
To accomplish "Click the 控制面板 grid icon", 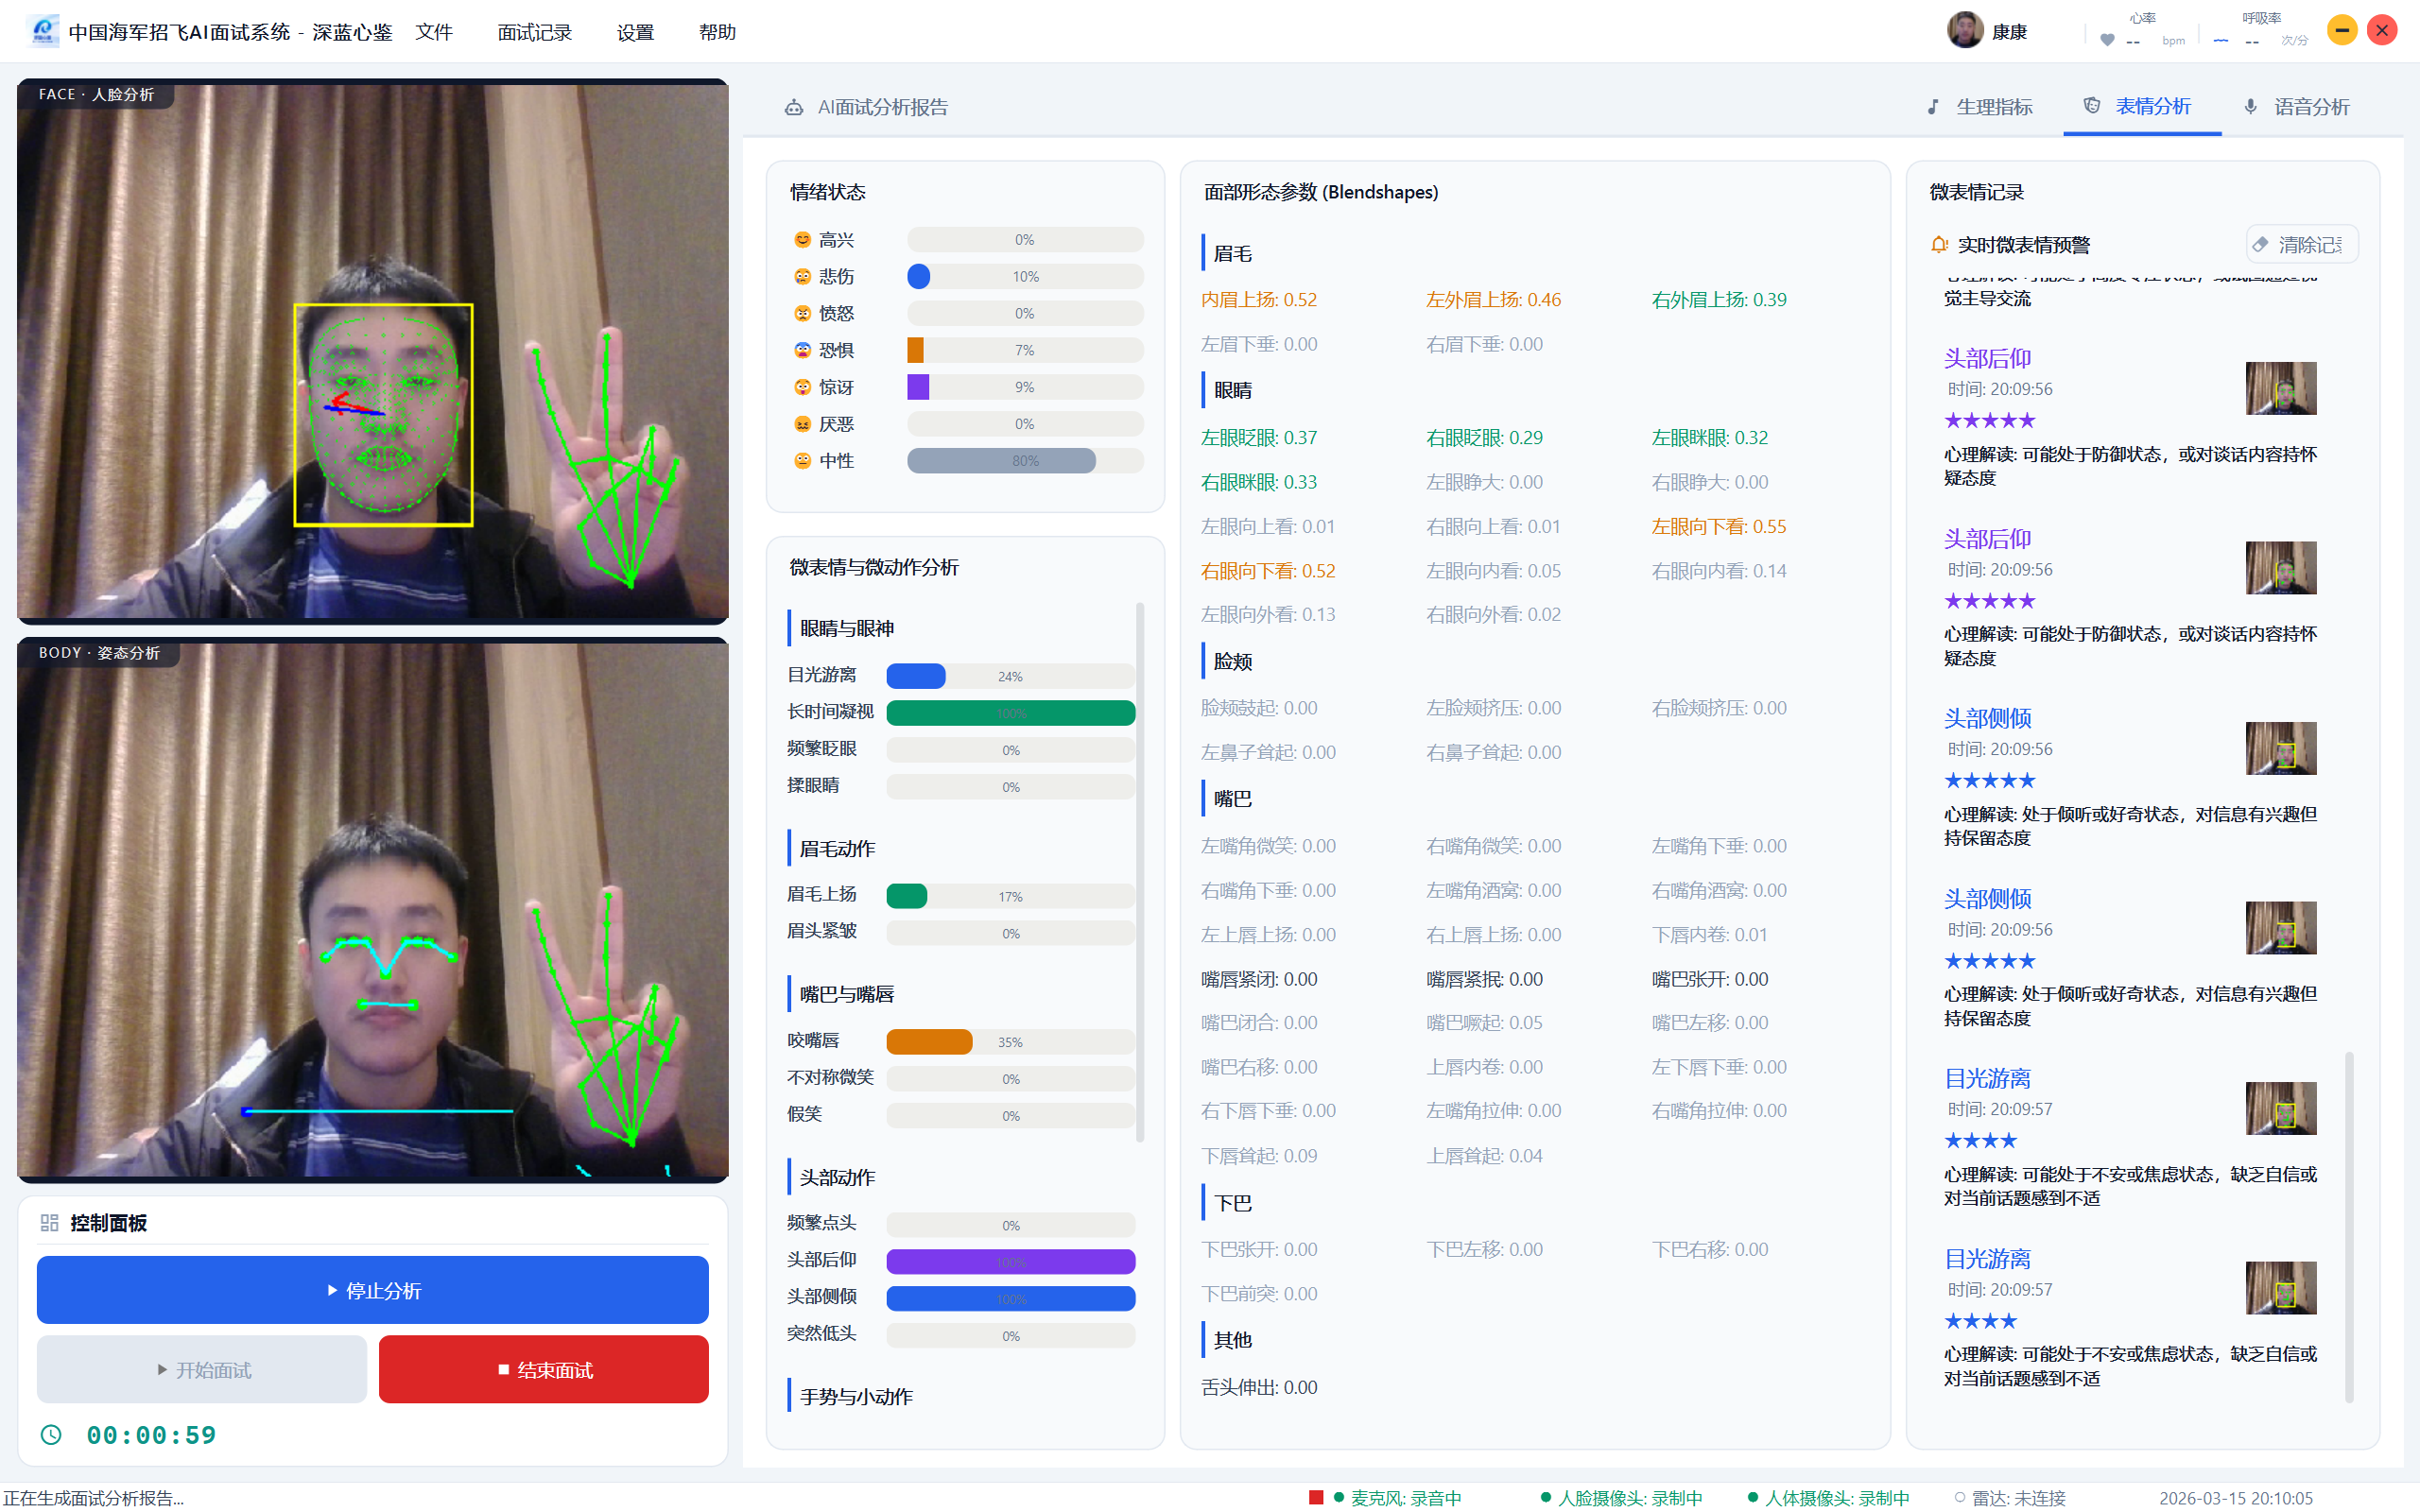I will [49, 1223].
